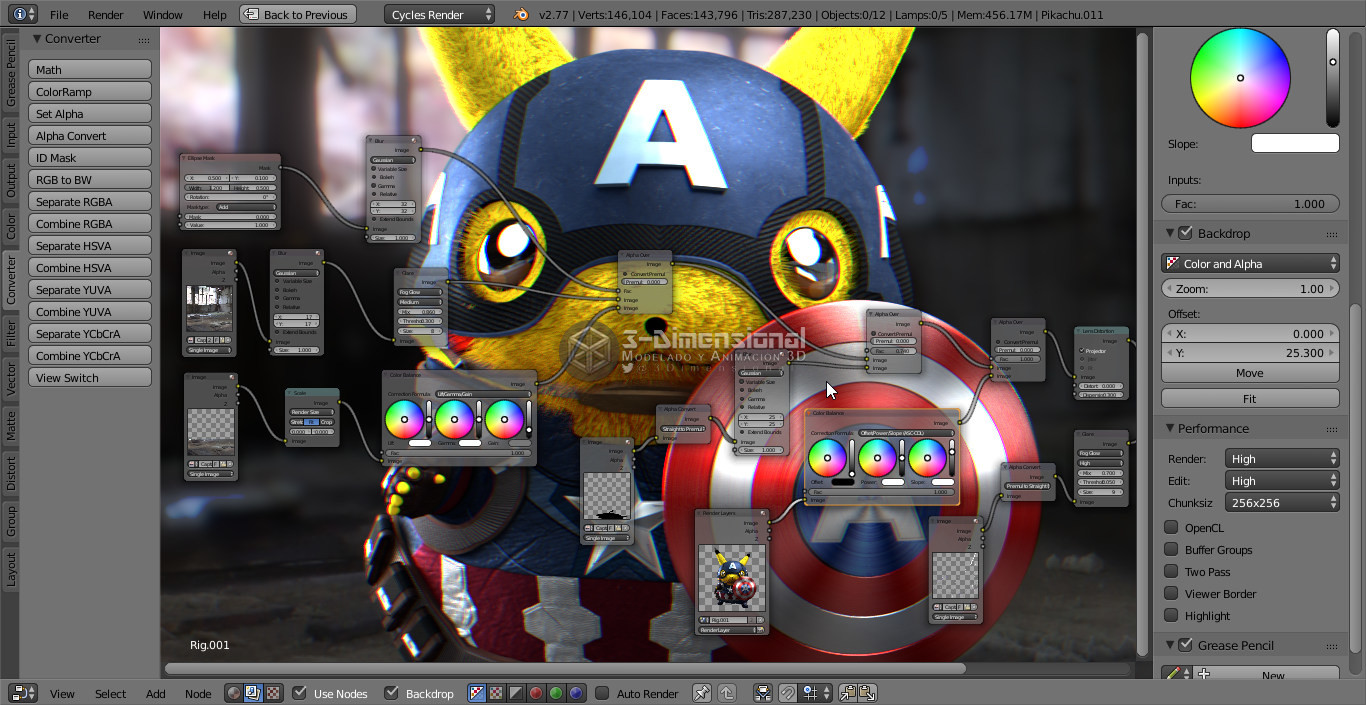Open the Color and Alpha dropdown
1366x705 pixels.
tap(1250, 263)
